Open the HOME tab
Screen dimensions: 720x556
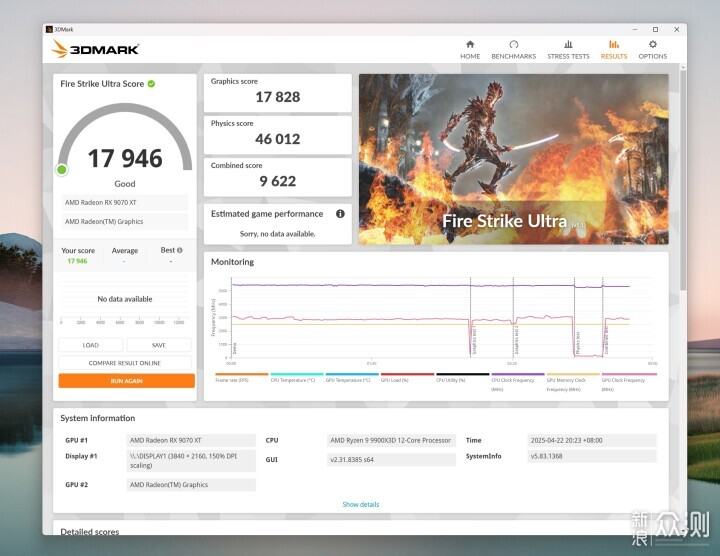(x=470, y=50)
